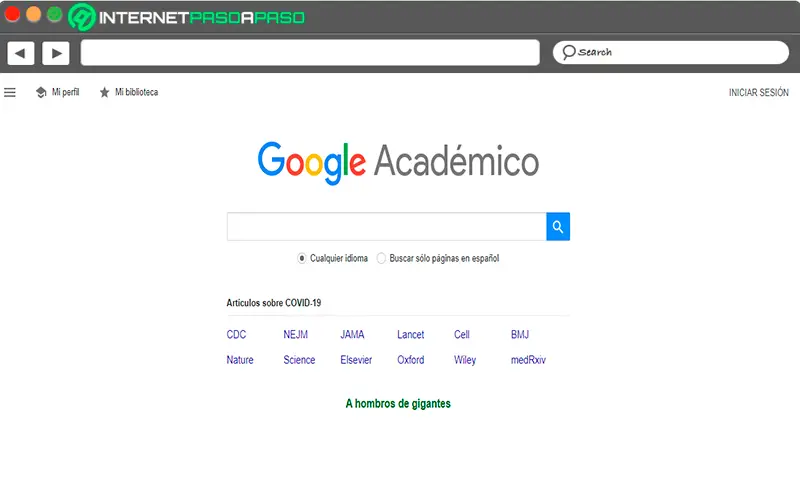Click the blue magnifier search button

[558, 227]
